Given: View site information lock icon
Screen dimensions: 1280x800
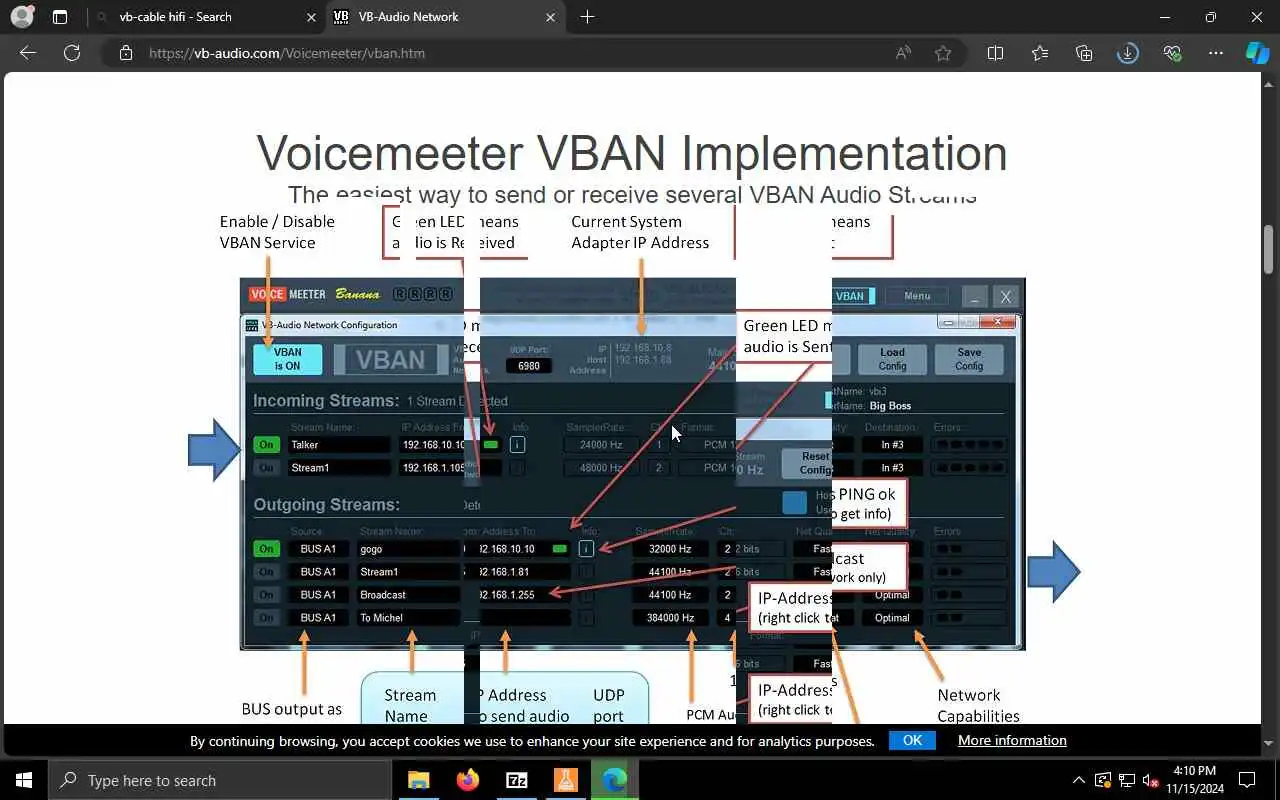Looking at the screenshot, I should coord(126,53).
